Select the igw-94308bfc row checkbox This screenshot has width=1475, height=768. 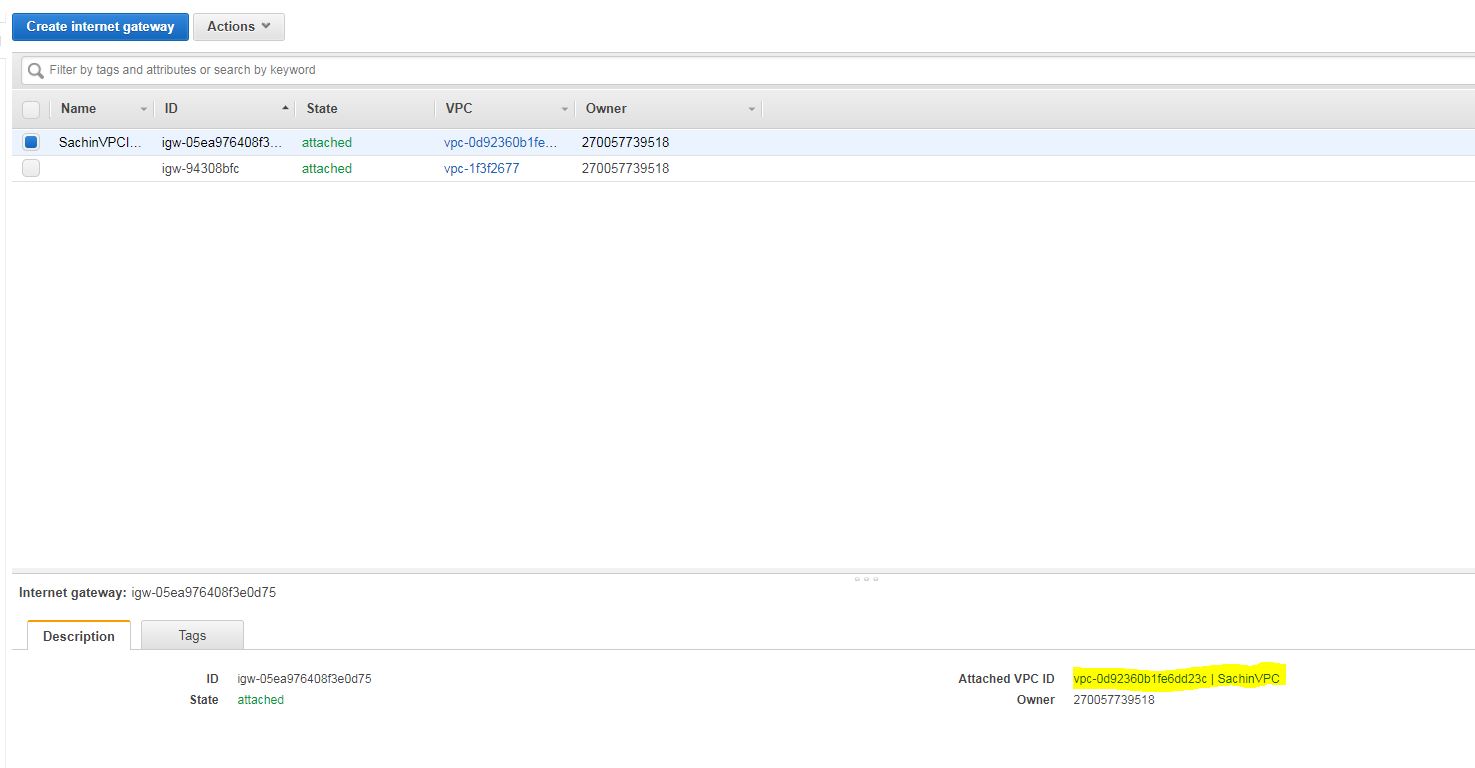tap(31, 168)
